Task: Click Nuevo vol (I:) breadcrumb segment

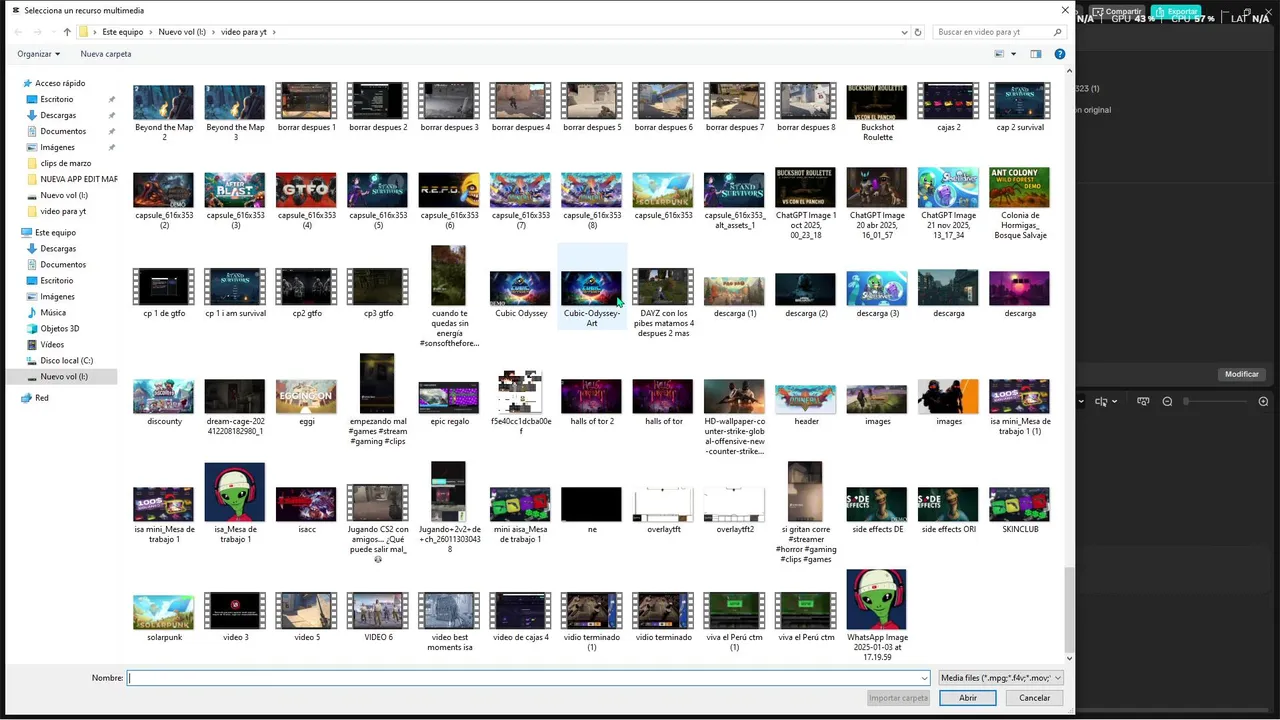Action: (x=182, y=32)
